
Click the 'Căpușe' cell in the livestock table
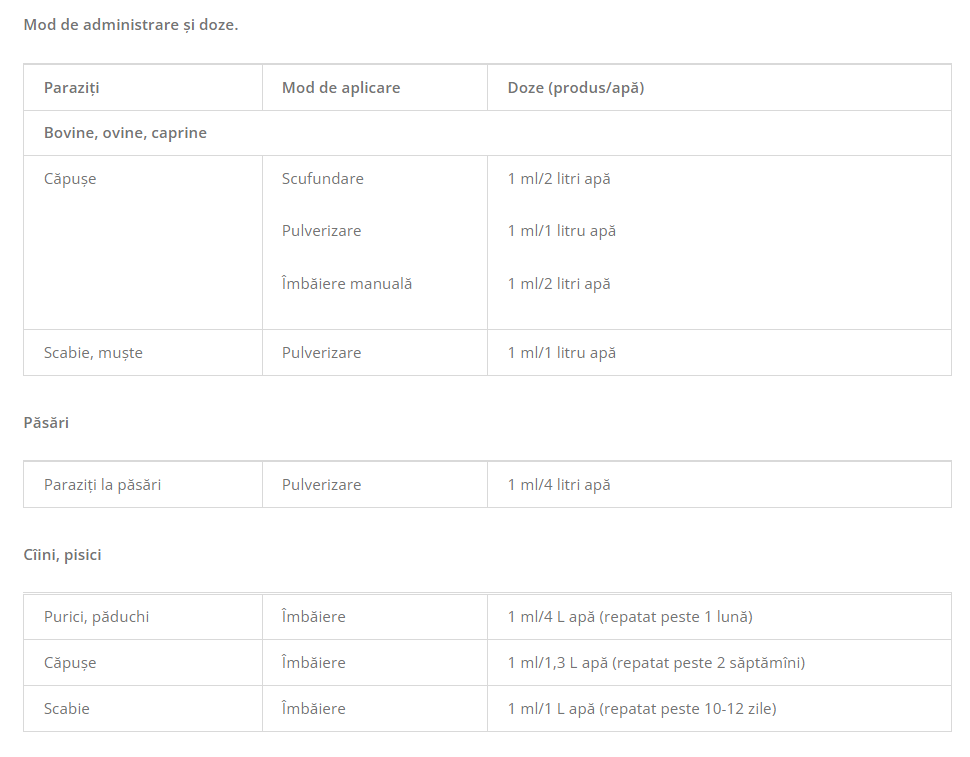pos(70,179)
